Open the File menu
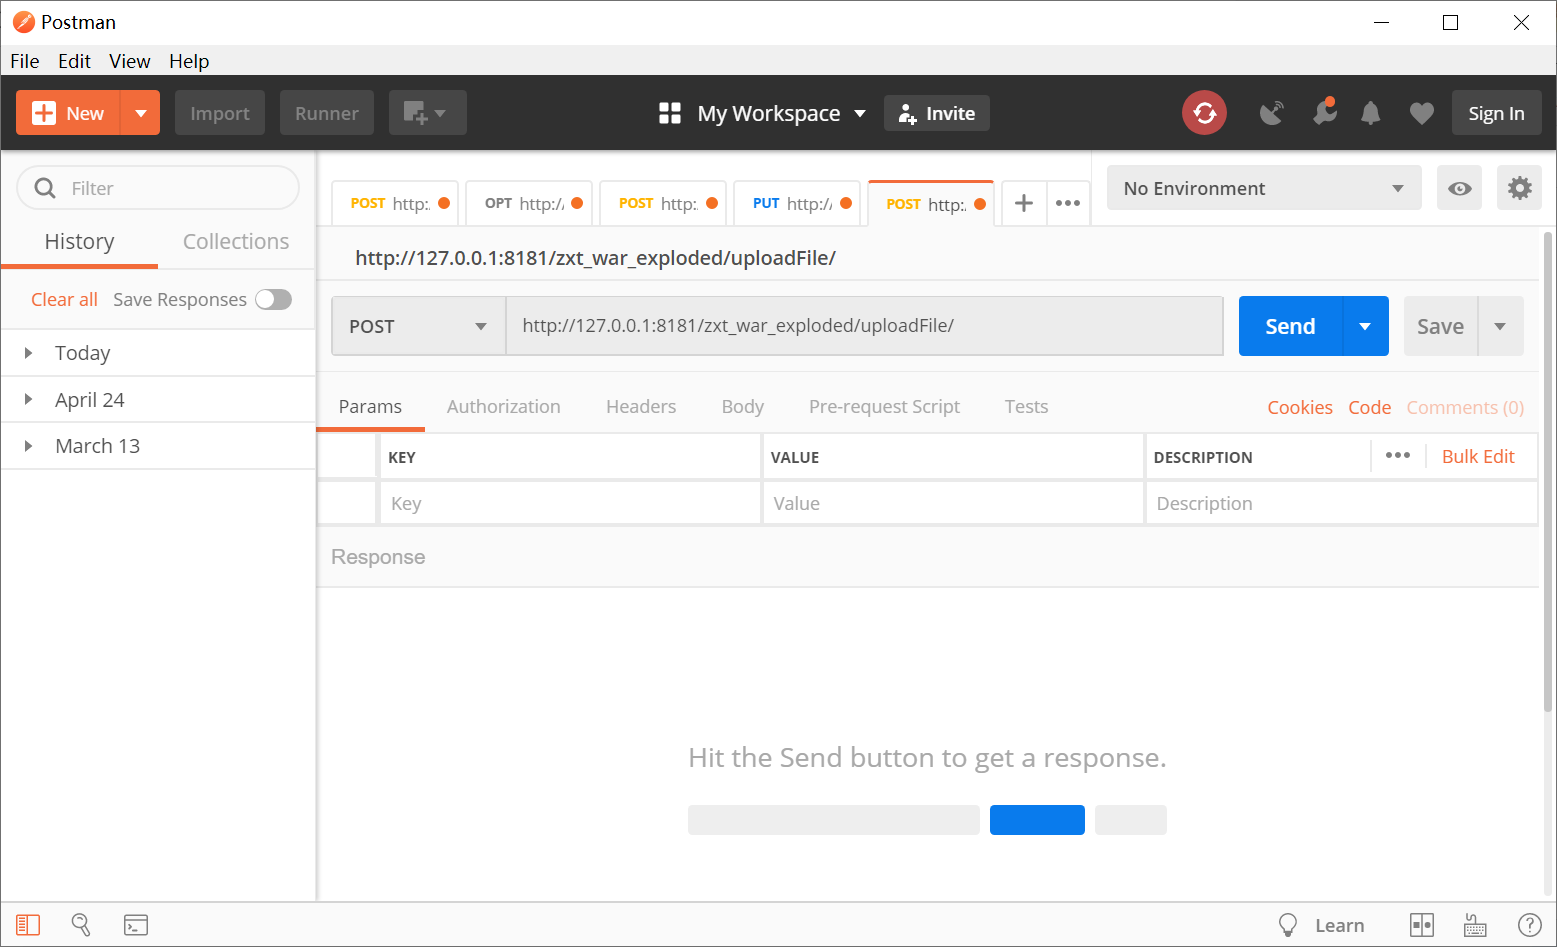Screen dimensions: 1557x947 (x=25, y=61)
